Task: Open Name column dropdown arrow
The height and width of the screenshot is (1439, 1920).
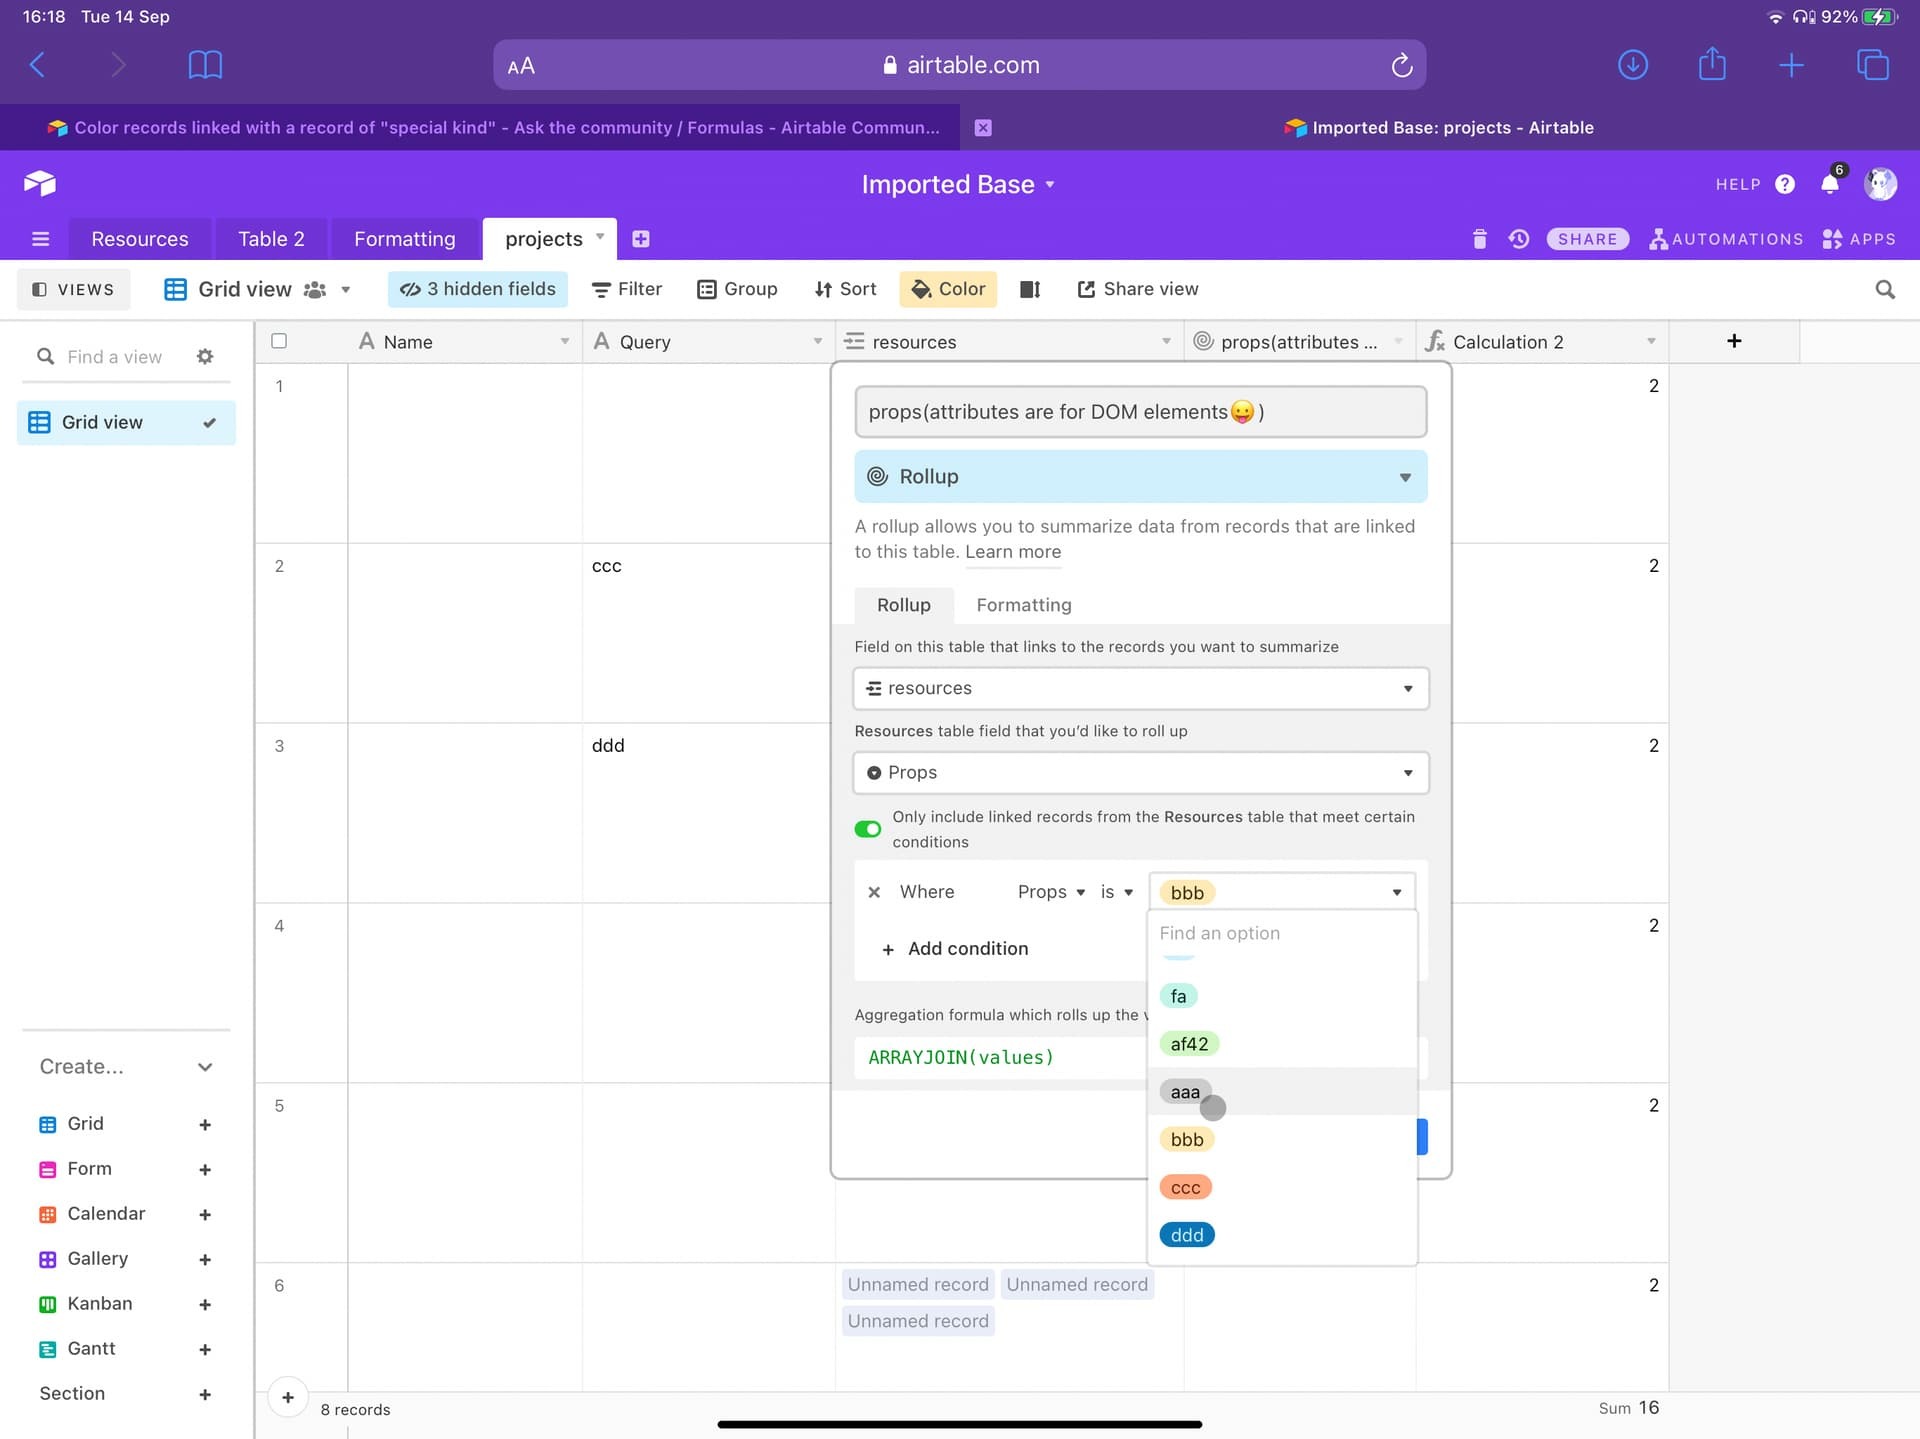Action: click(565, 342)
